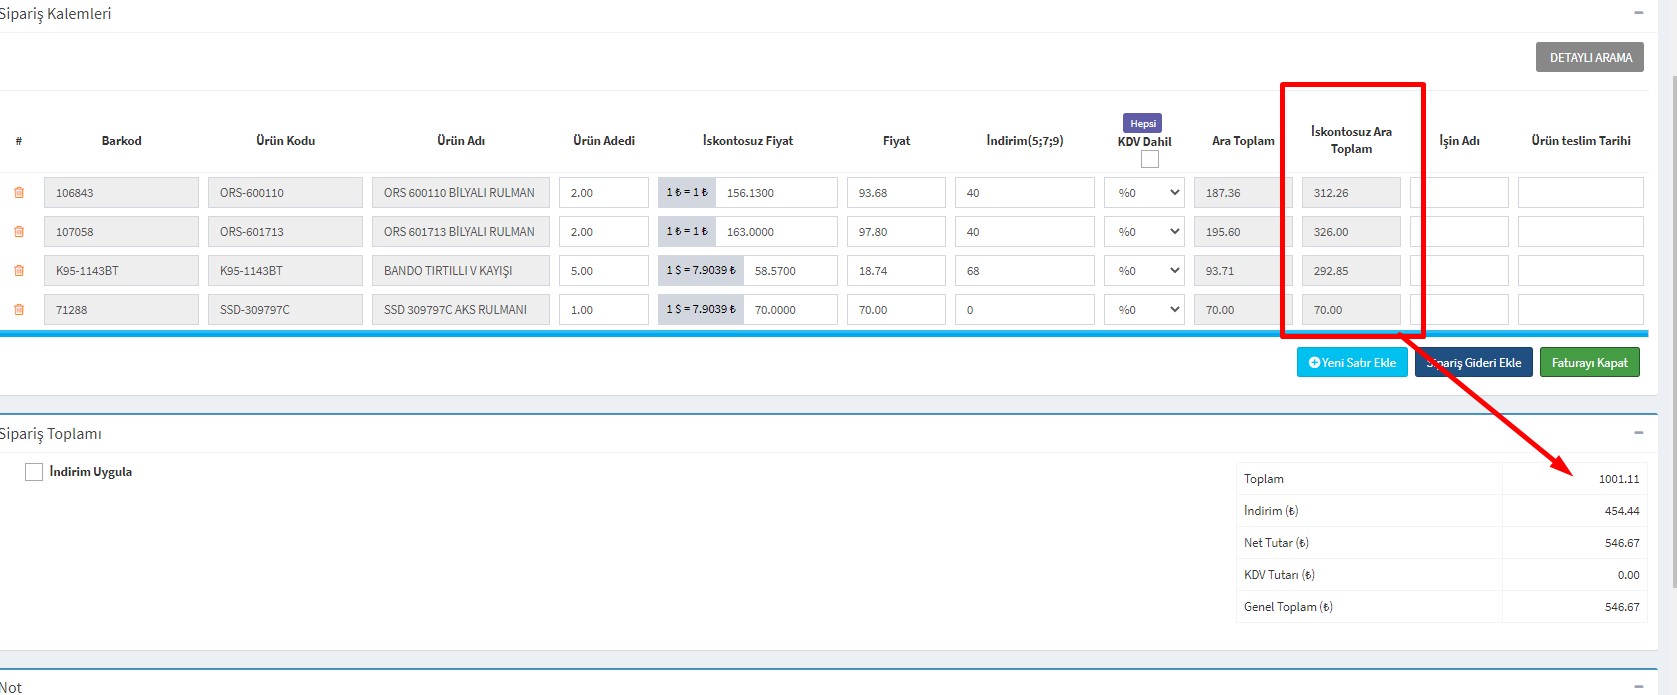
Task: Collapse the Not panel
Action: tap(1638, 686)
